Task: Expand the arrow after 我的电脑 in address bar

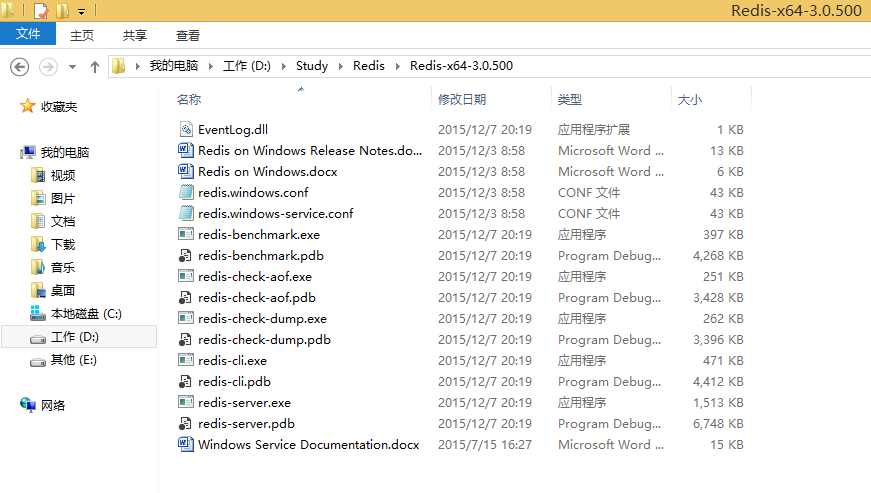Action: pos(211,66)
